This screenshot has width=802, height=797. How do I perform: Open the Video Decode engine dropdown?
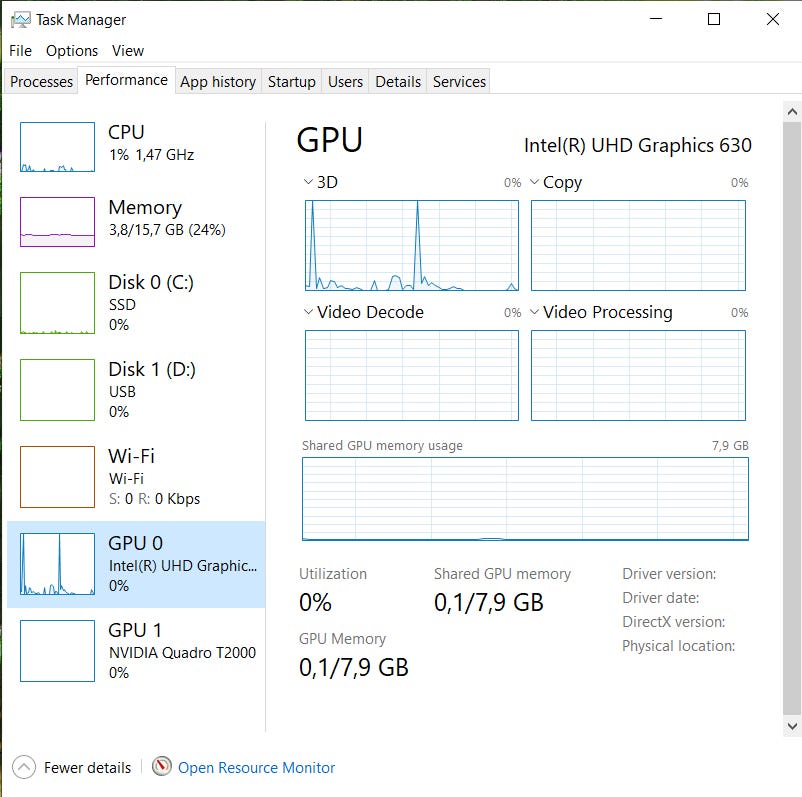tap(308, 313)
